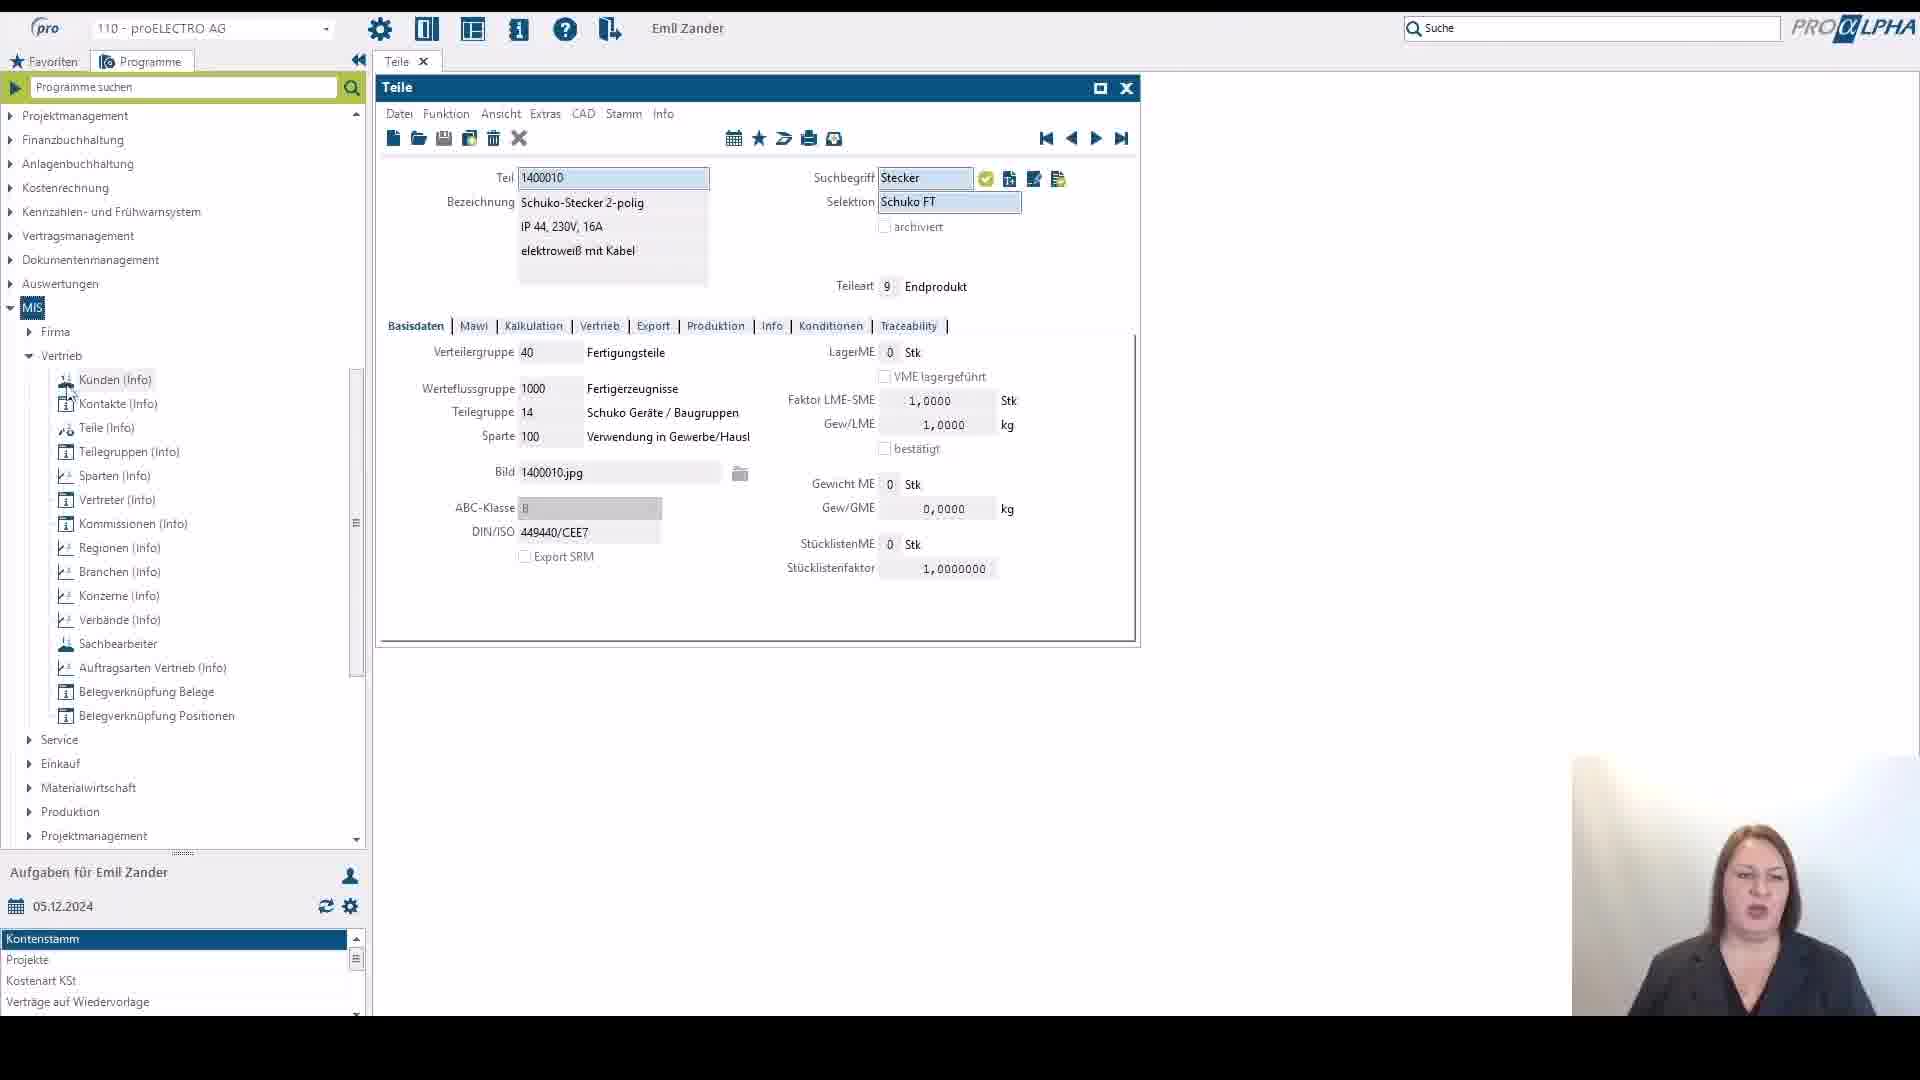Image resolution: width=1920 pixels, height=1080 pixels.
Task: Open the Extras menu
Action: (545, 114)
